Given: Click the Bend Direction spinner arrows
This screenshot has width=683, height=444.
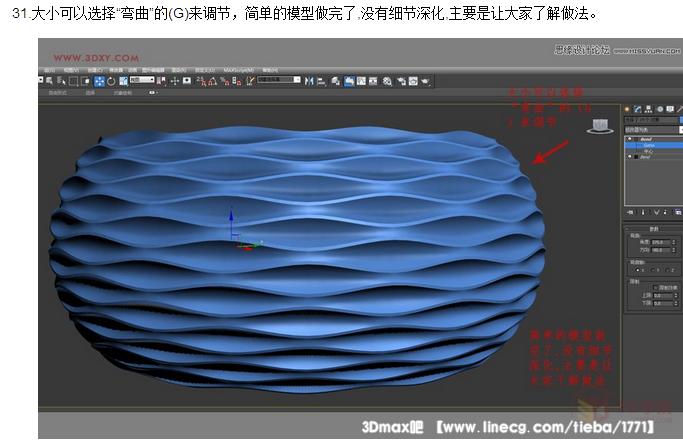Looking at the screenshot, I should tap(674, 250).
